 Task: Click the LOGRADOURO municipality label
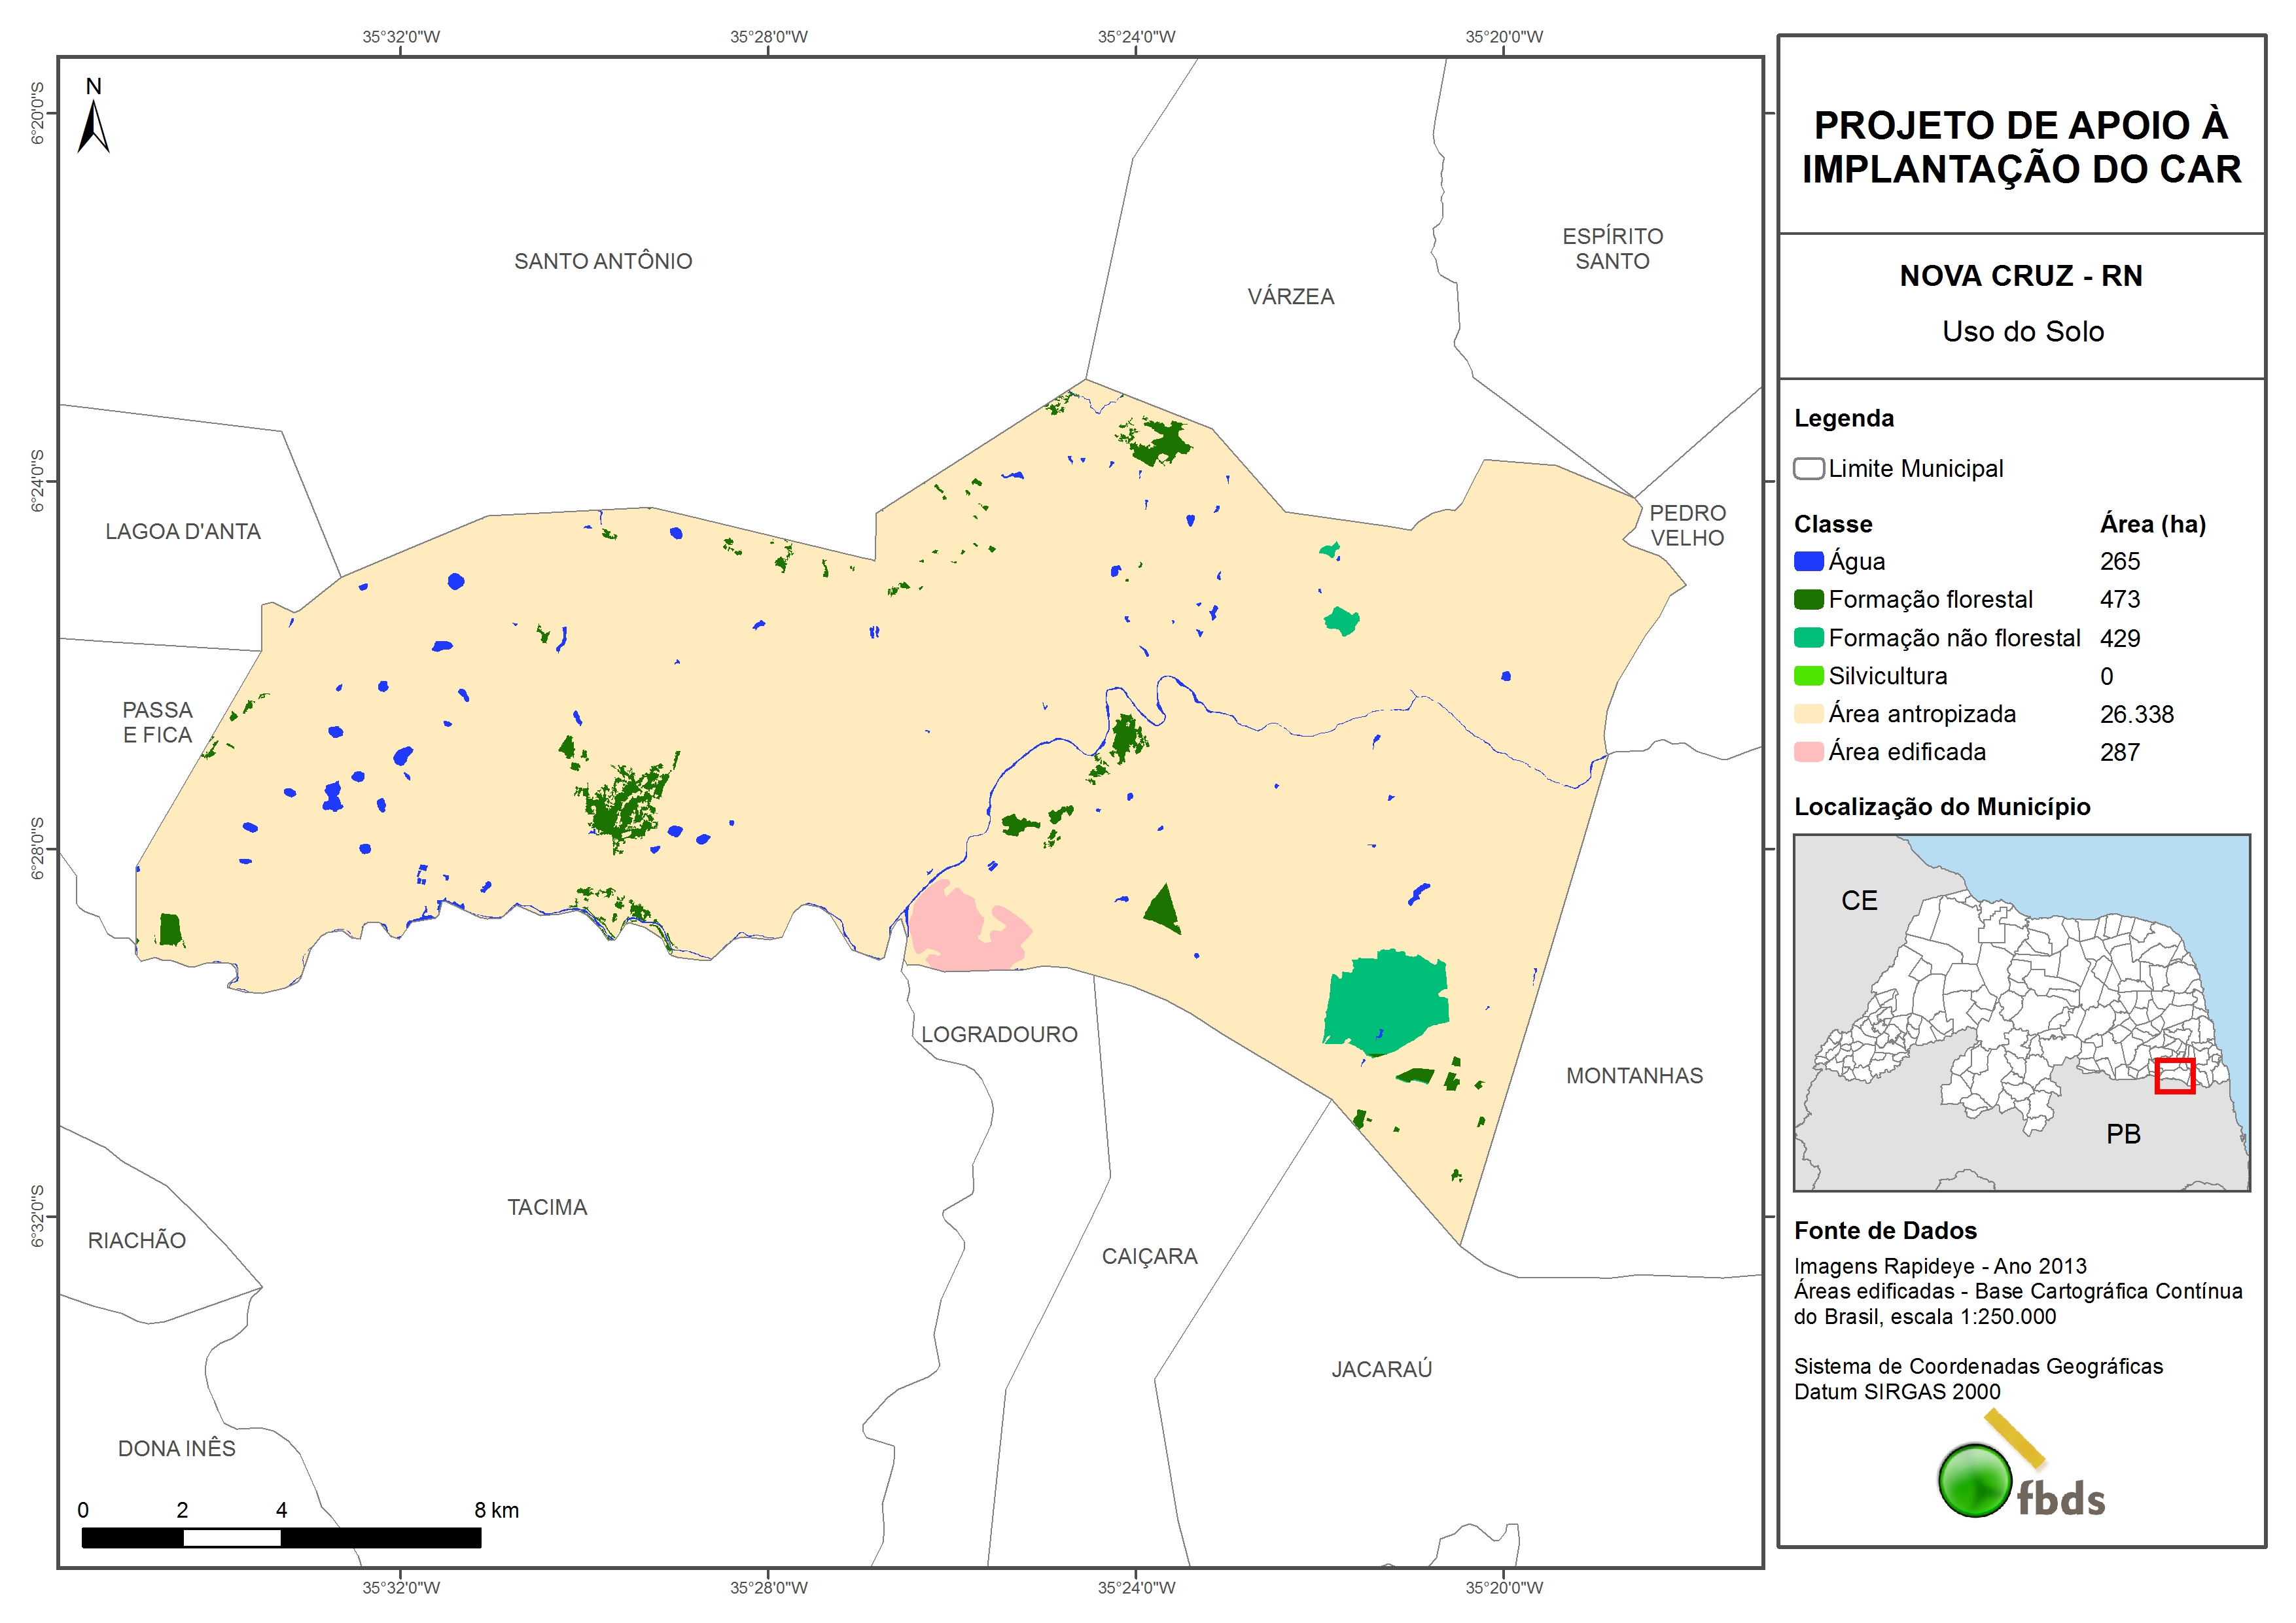[x=999, y=1034]
